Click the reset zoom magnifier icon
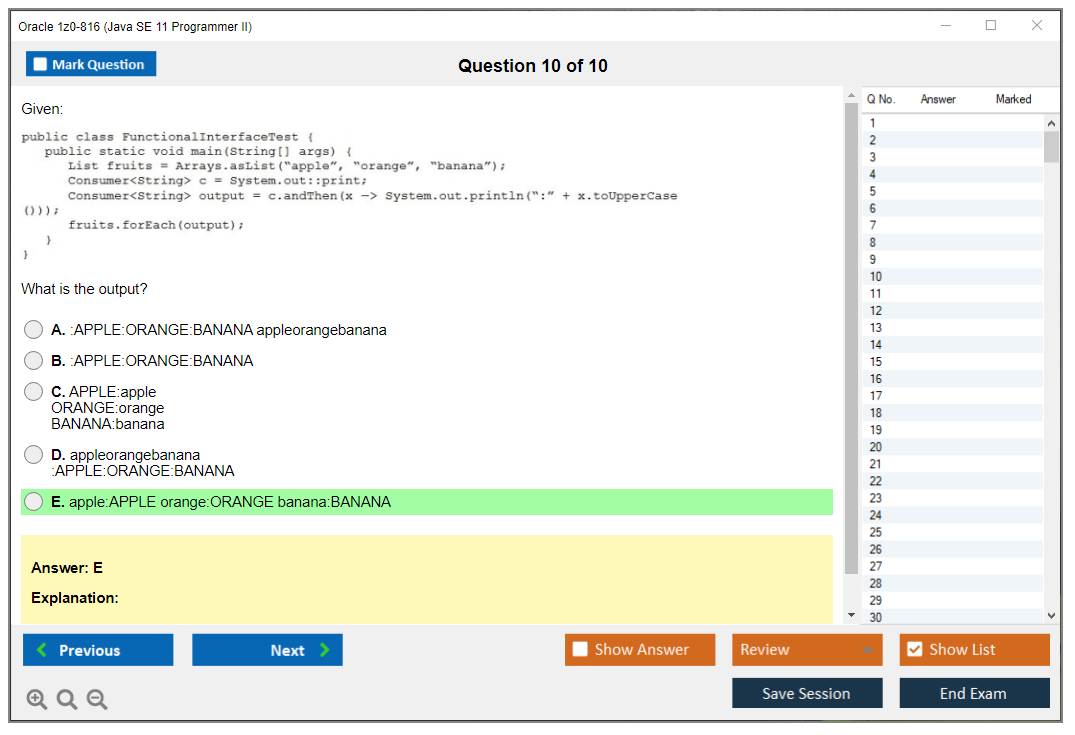 (x=67, y=699)
